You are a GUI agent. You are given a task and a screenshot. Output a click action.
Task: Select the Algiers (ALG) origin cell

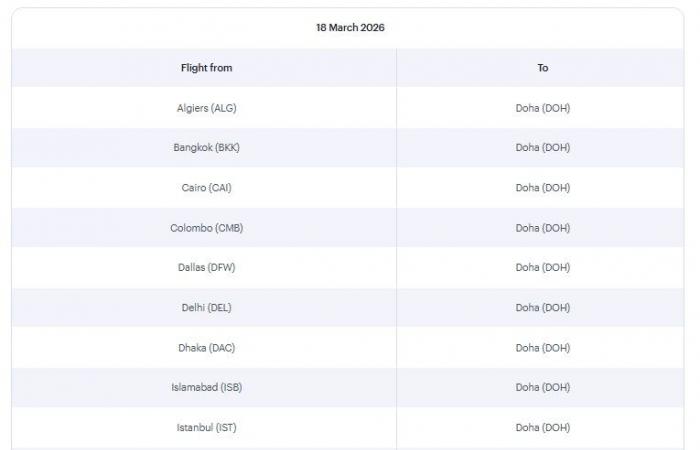pos(206,108)
